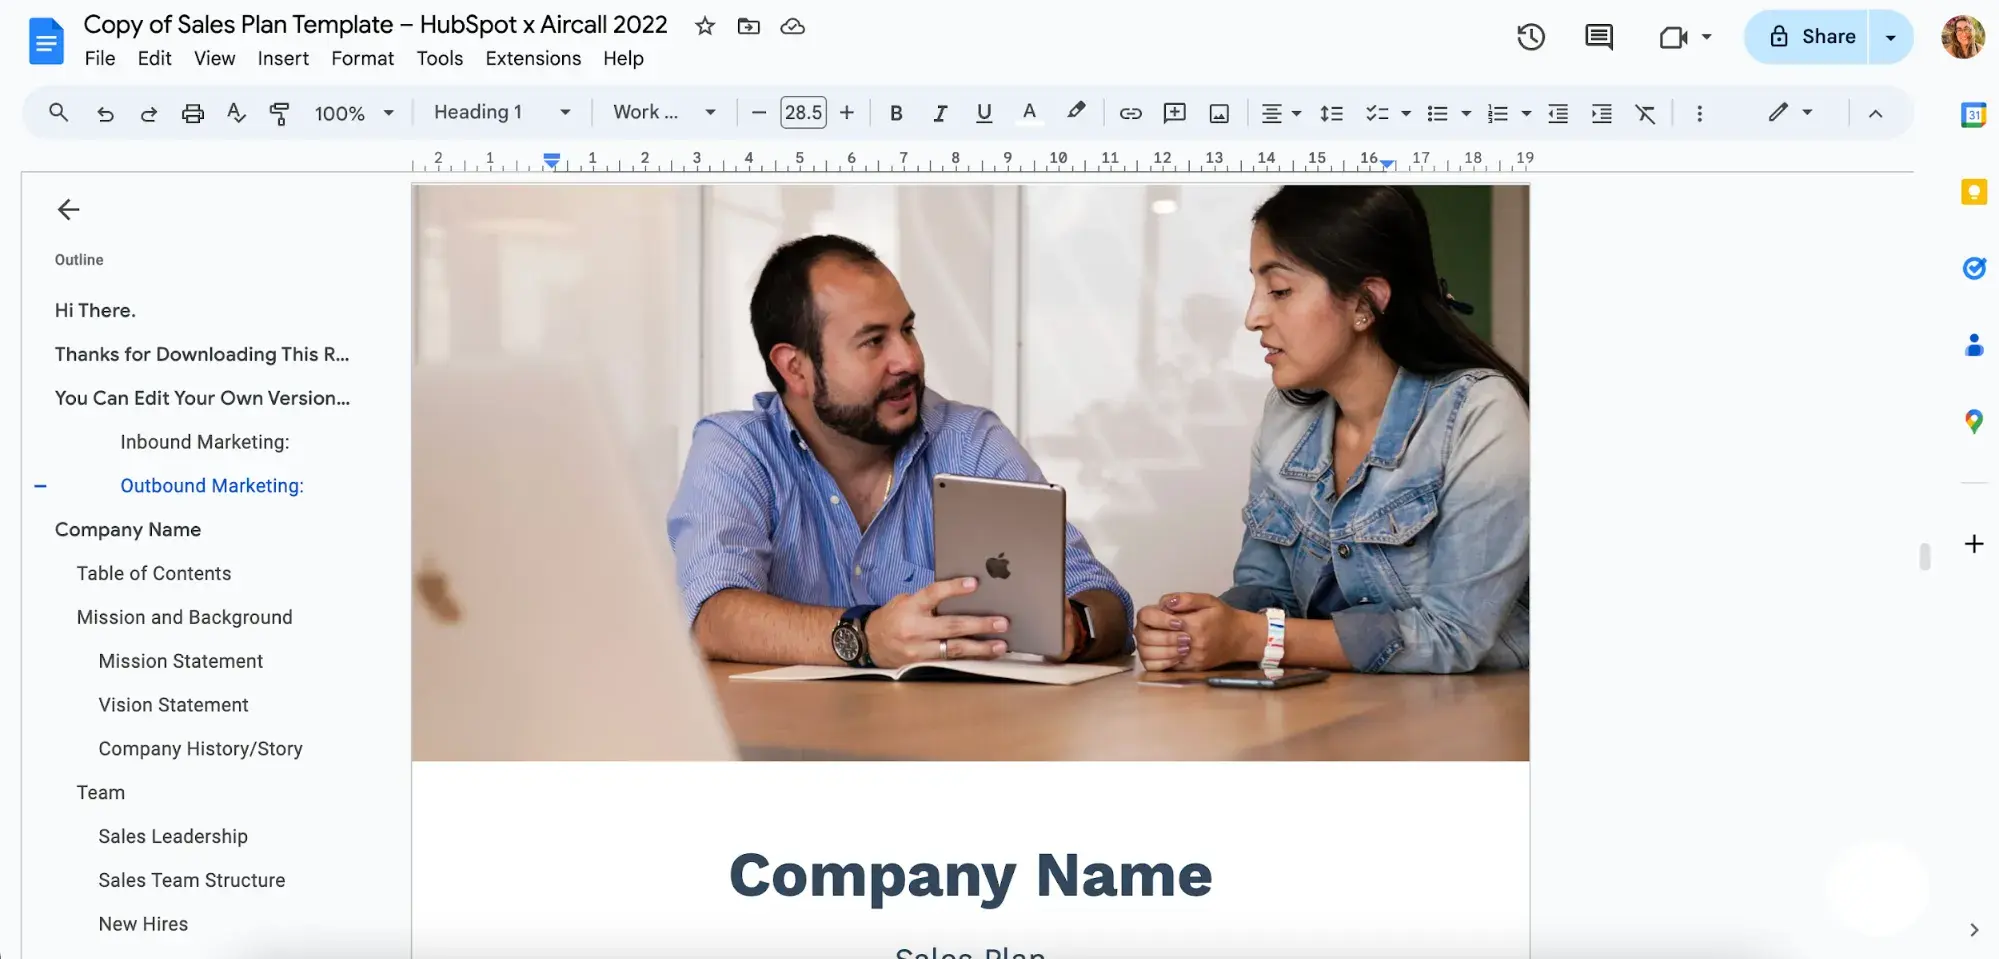Toggle italic formatting
Viewport: 1999px width, 959px height.
pyautogui.click(x=940, y=113)
